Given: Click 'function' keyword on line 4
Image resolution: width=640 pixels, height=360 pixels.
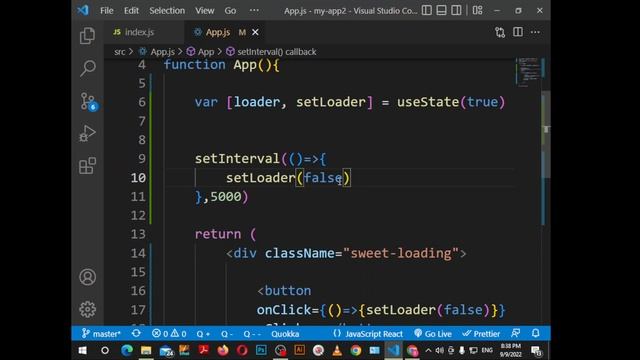Looking at the screenshot, I should click(194, 65).
